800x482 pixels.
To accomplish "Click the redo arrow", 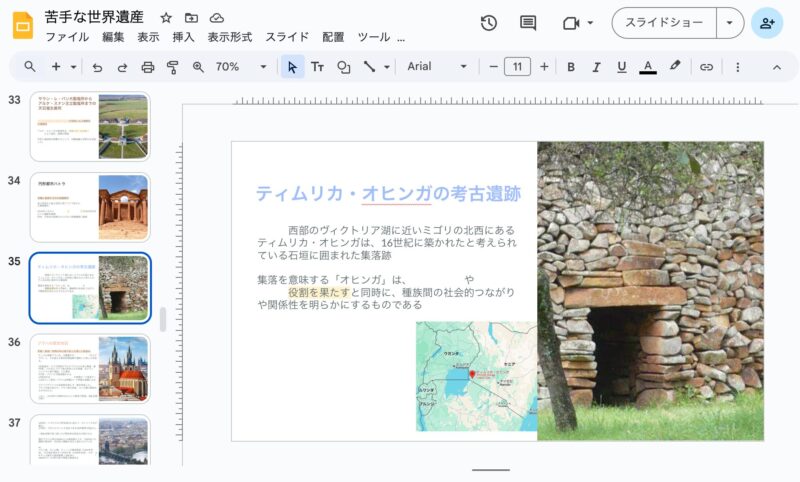I will 122,67.
